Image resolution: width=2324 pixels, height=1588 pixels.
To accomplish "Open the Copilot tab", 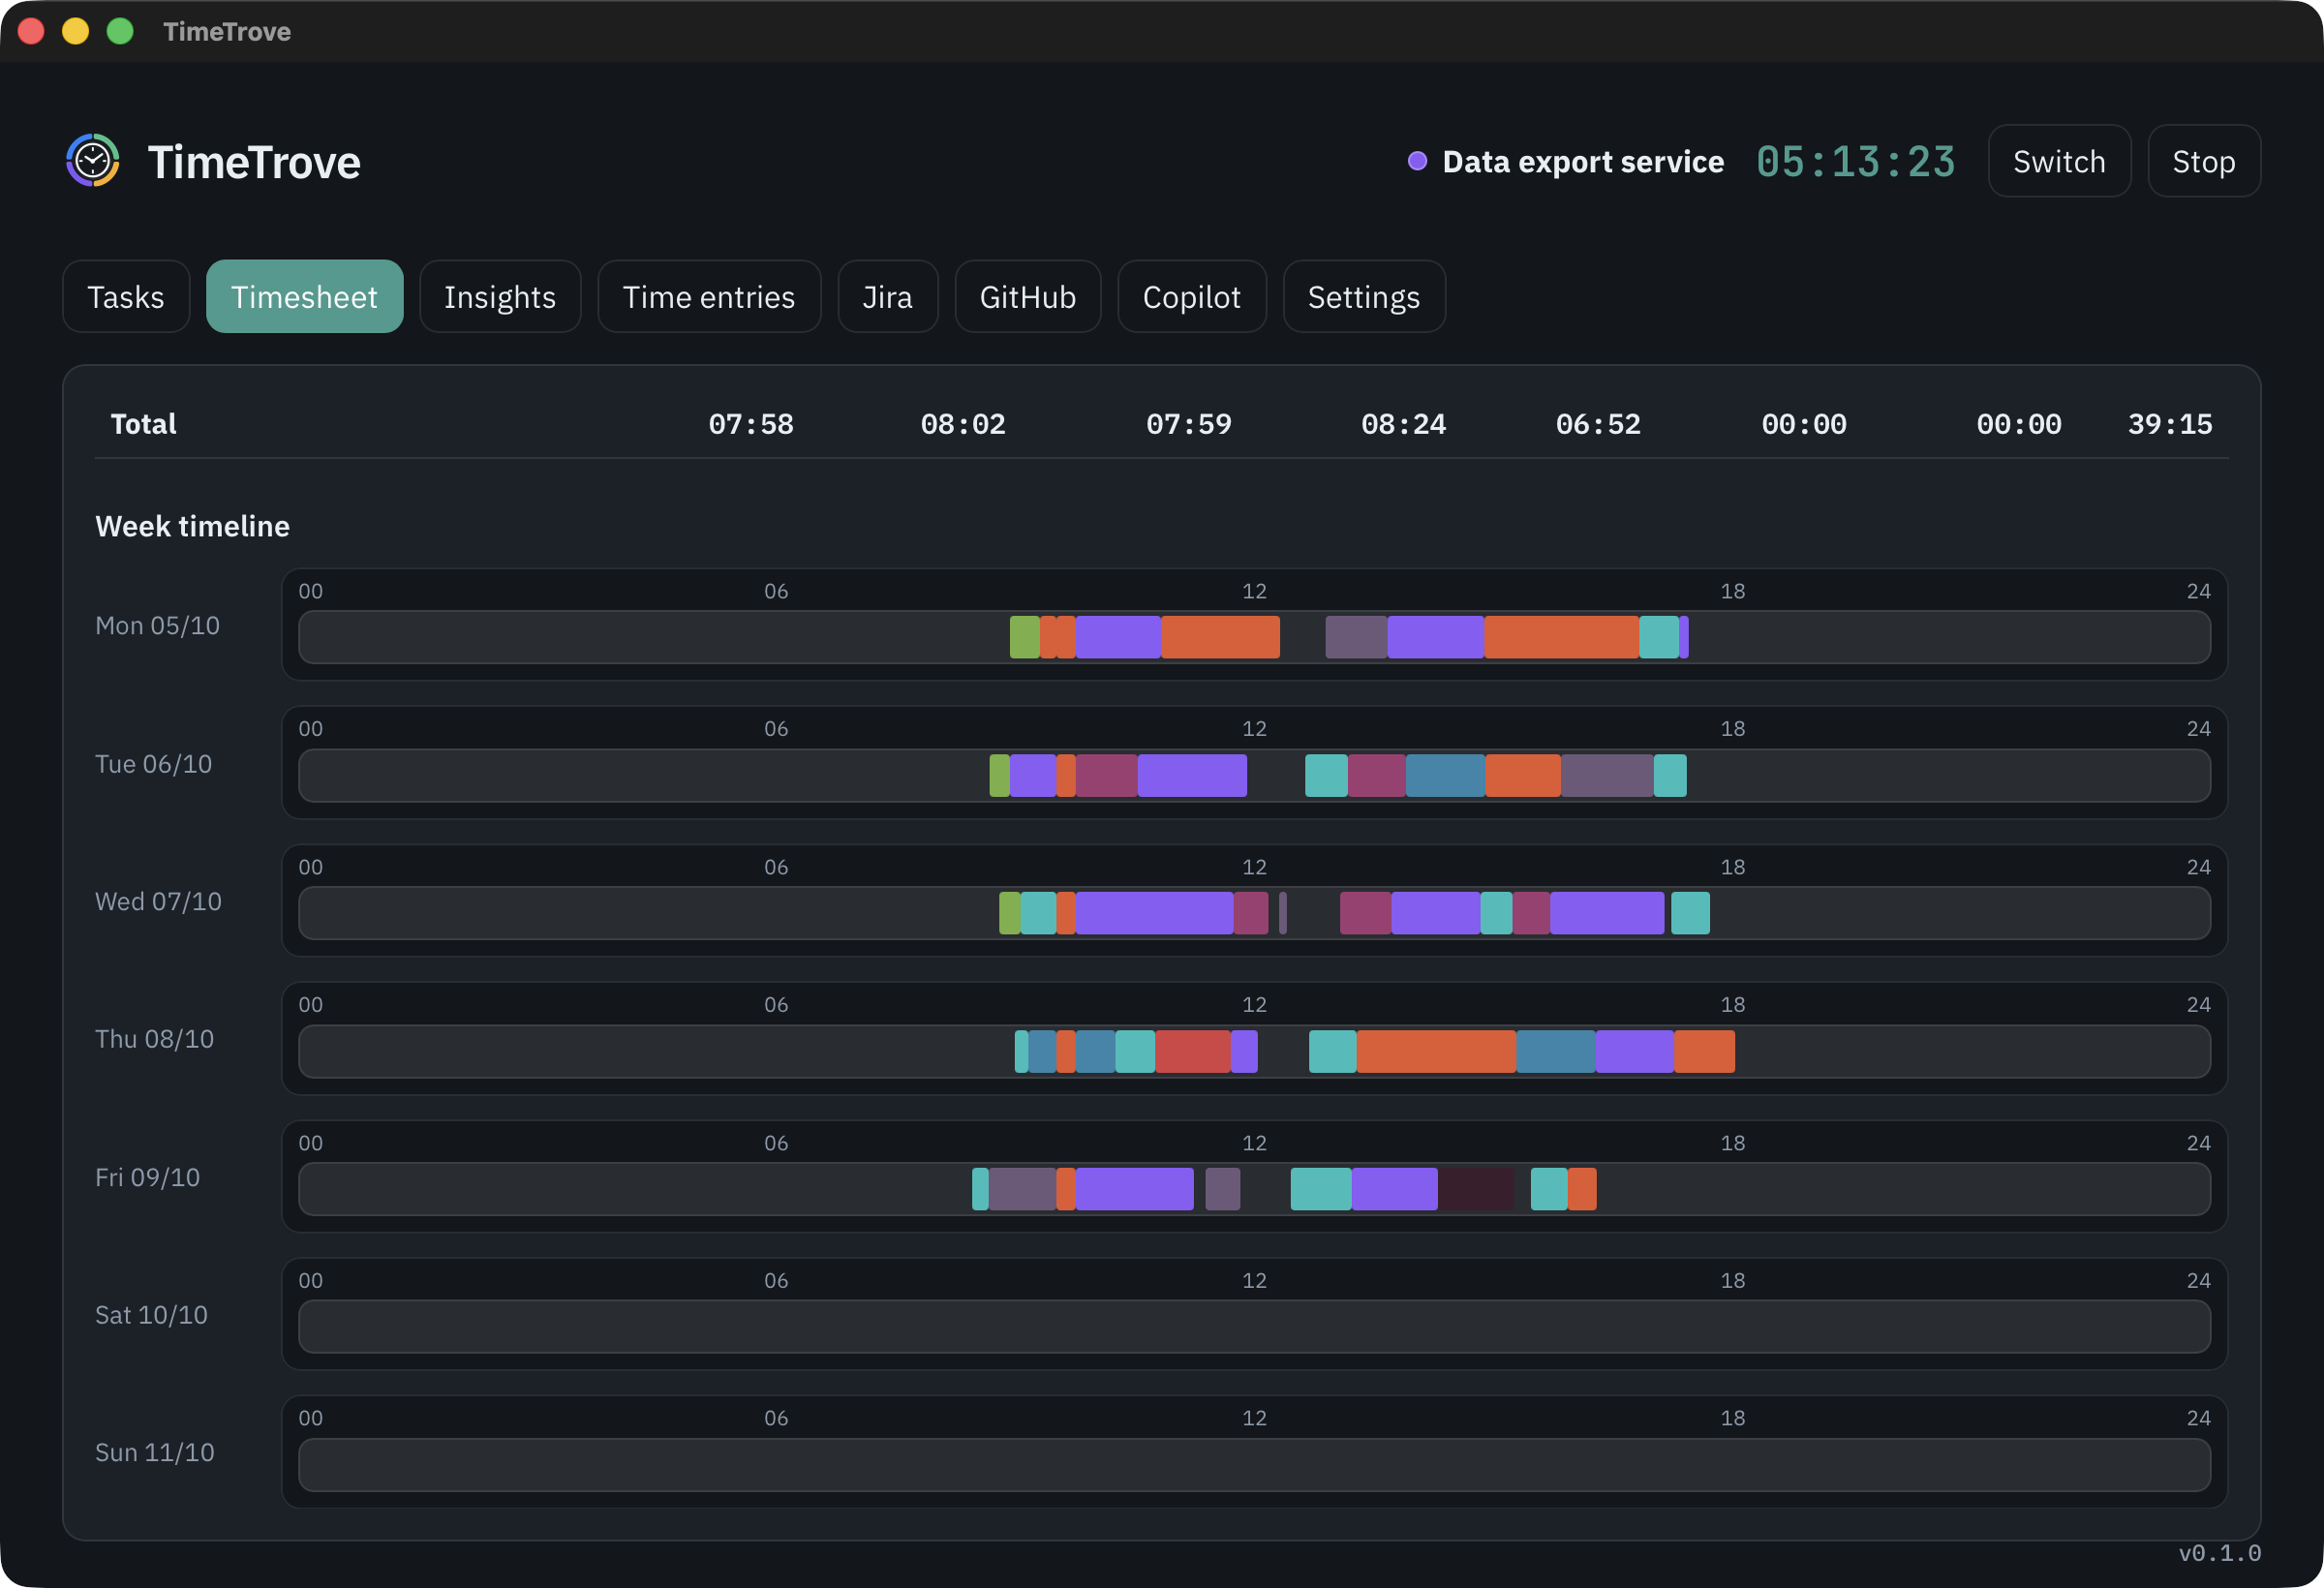I will 1192,296.
